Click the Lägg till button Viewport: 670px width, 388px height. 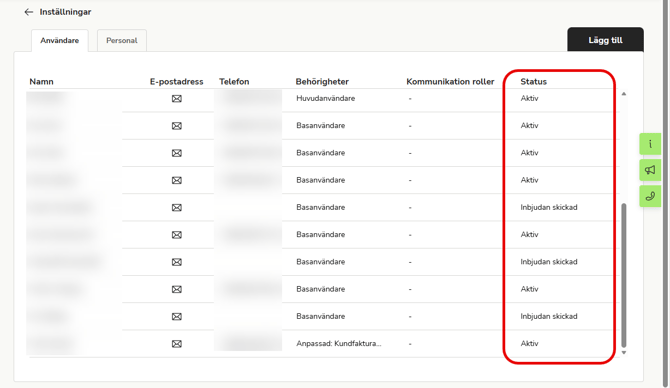pos(605,40)
